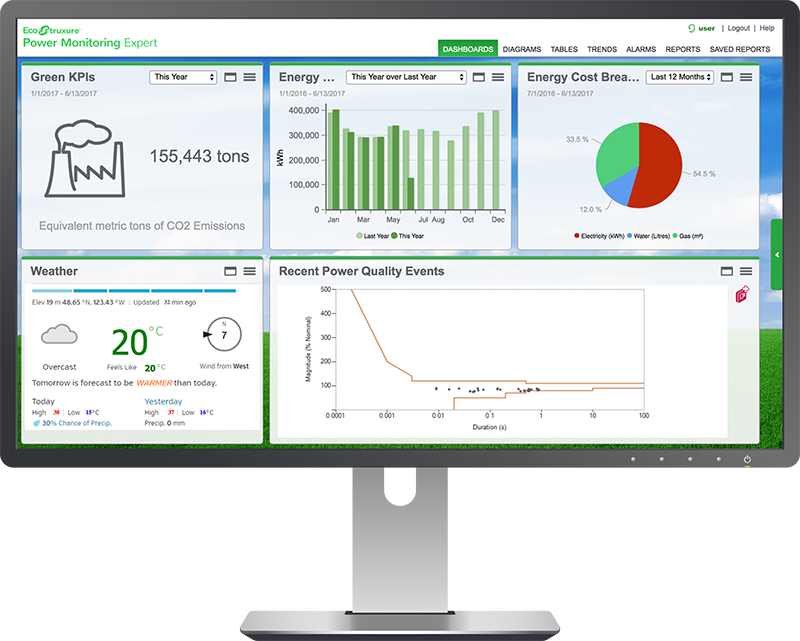The width and height of the screenshot is (800, 641).
Task: Click the 33.5 % pie label
Action: 577,139
